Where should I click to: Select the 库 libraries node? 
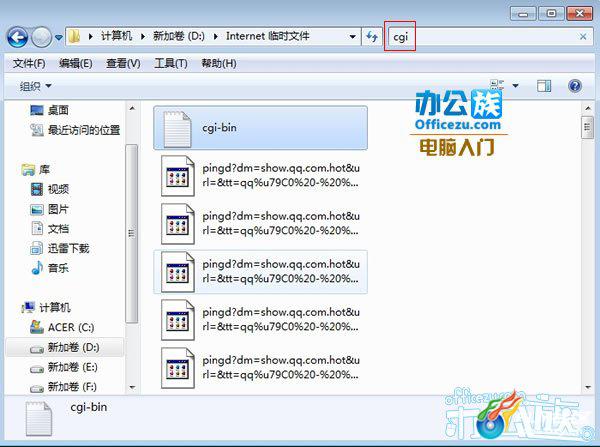click(44, 169)
